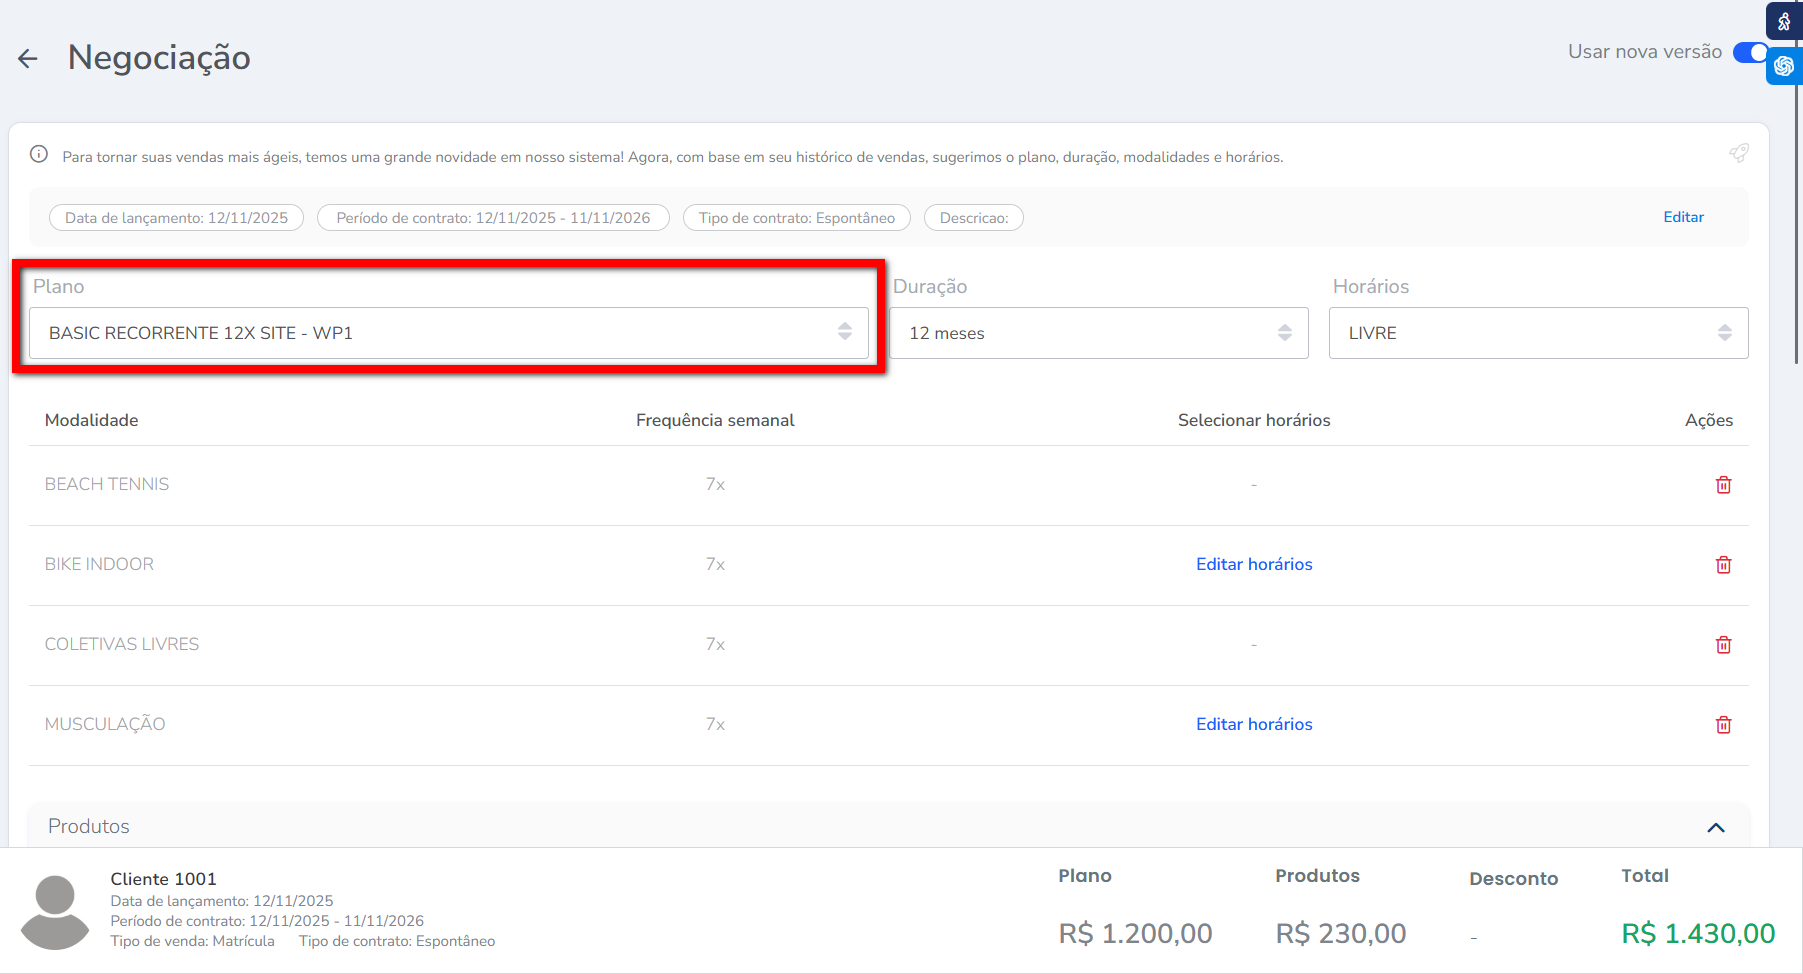Click the Período de contrato chip
This screenshot has height=974, width=1803.
pyautogui.click(x=493, y=218)
